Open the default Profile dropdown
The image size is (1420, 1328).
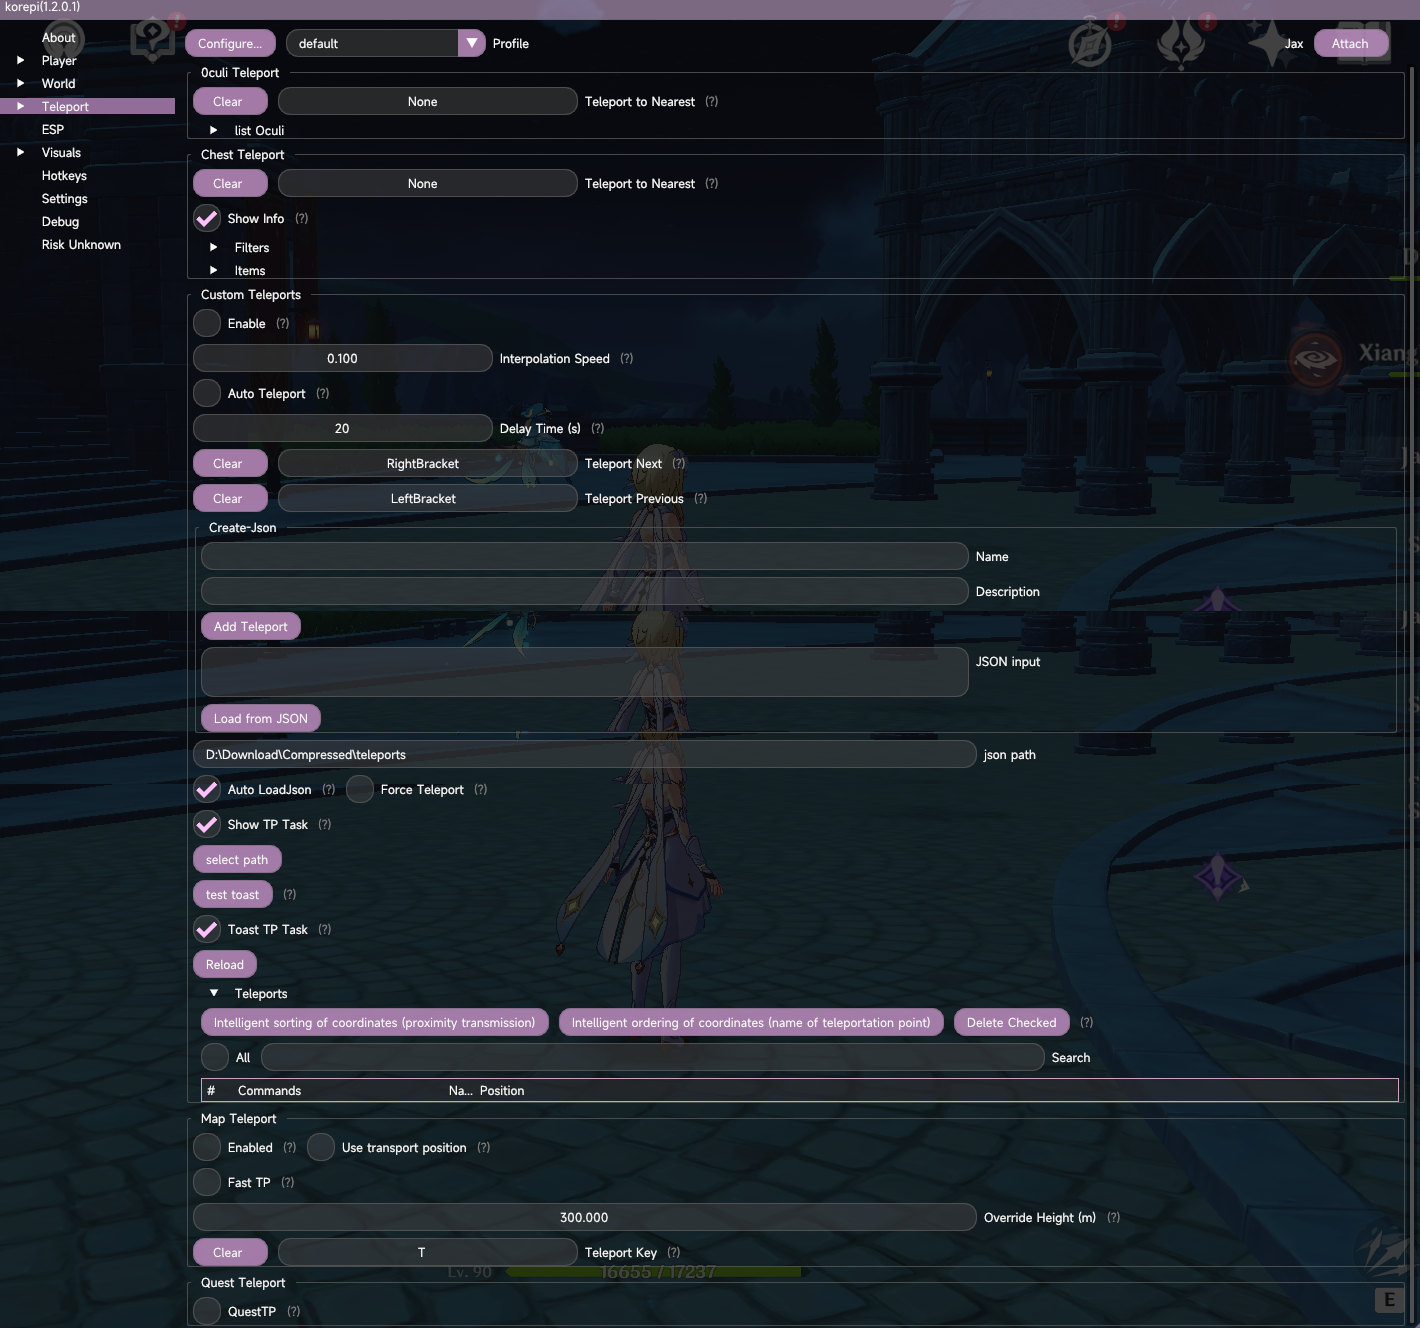(x=471, y=43)
